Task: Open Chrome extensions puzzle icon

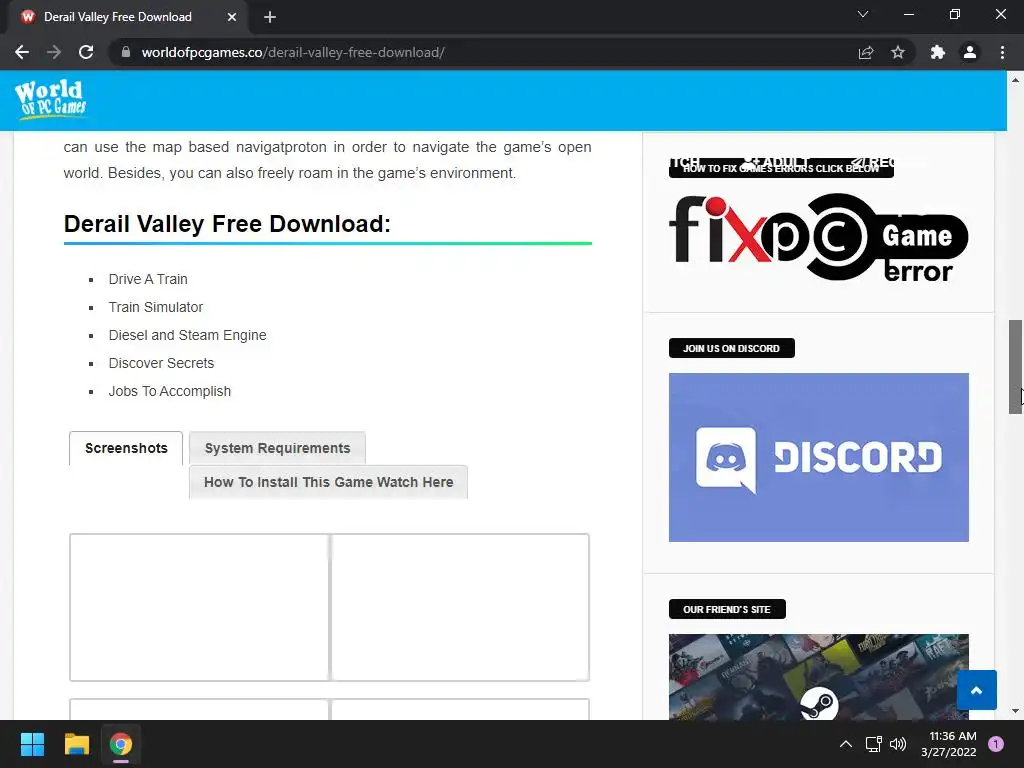Action: 938,52
